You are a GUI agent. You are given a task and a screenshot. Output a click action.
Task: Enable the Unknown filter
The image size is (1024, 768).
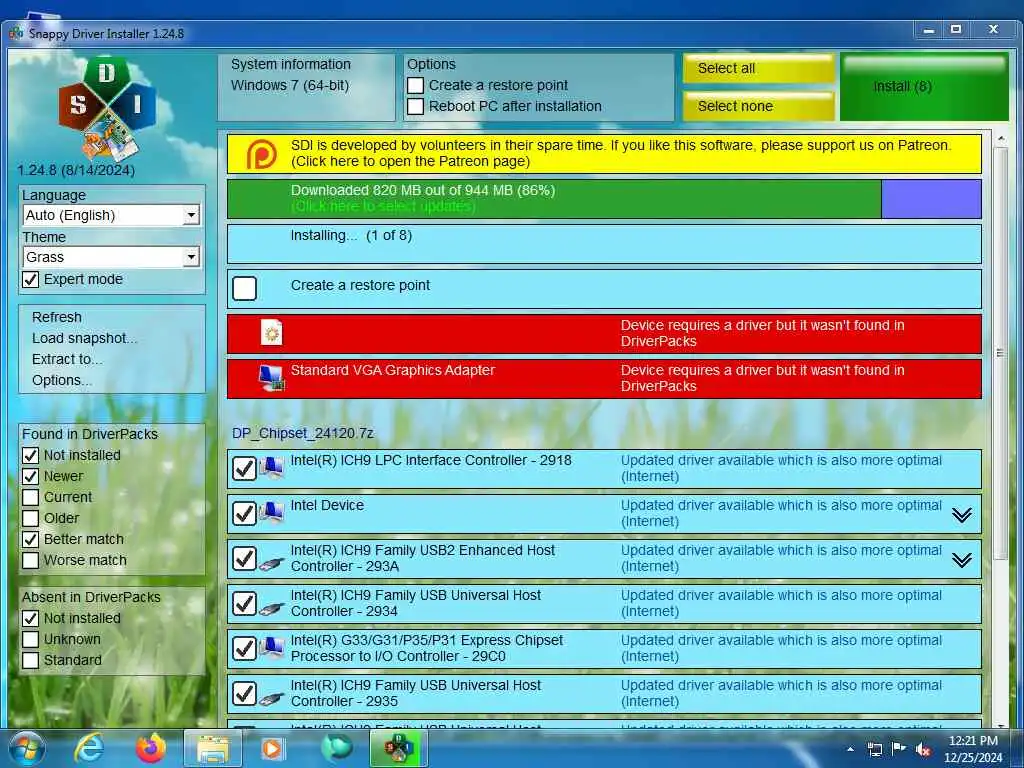(31, 639)
